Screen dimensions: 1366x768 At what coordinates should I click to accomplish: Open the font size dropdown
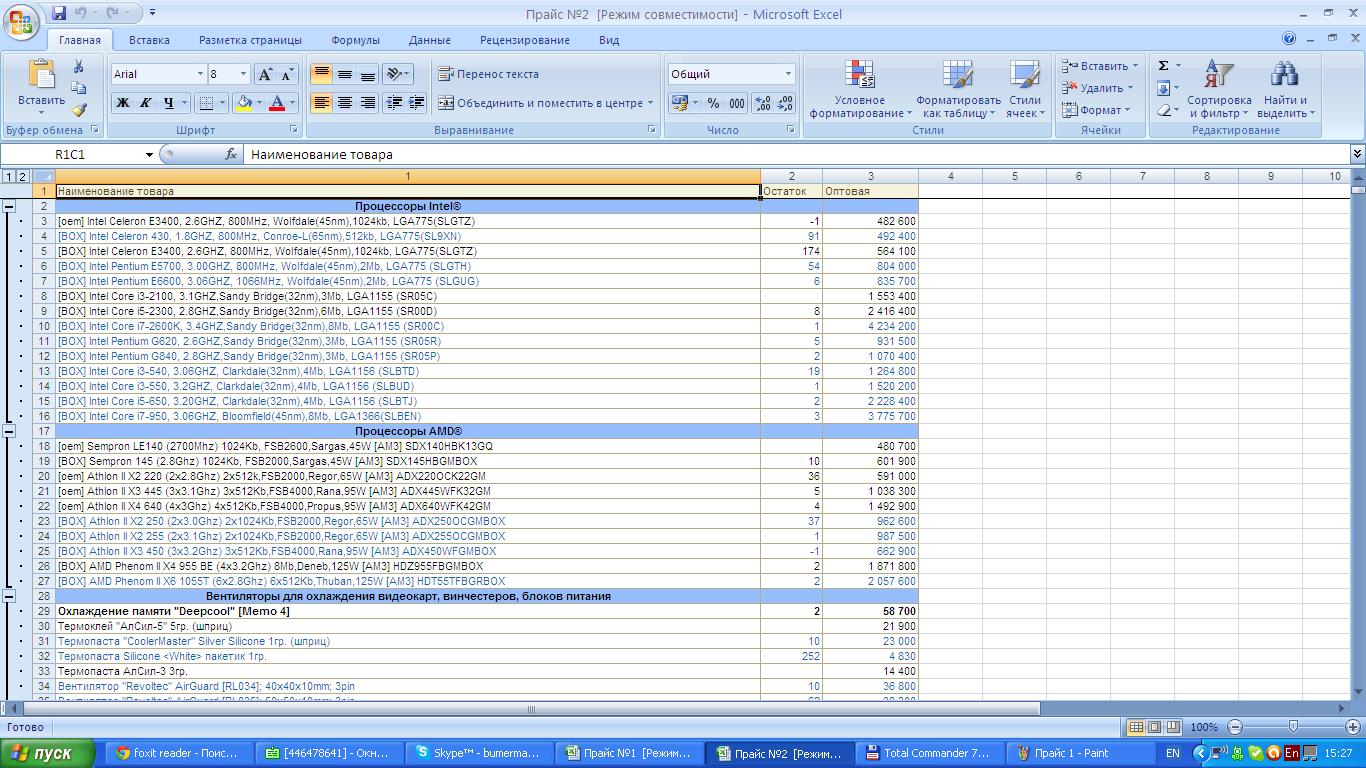pyautogui.click(x=242, y=74)
